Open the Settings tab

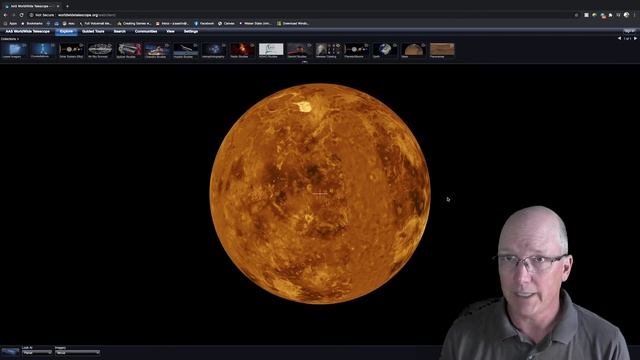pos(191,31)
